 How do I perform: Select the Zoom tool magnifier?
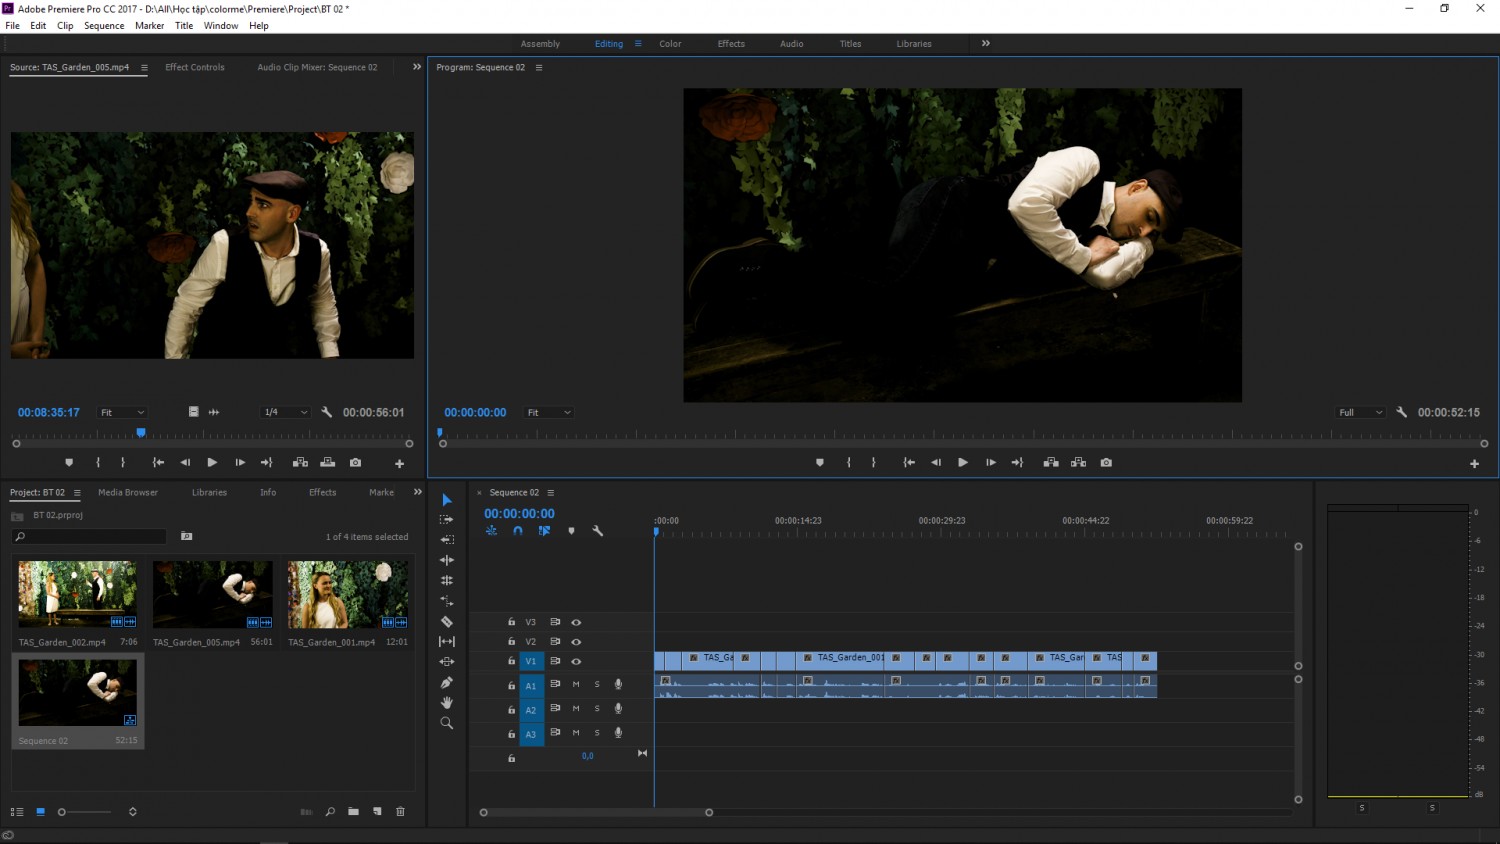[447, 723]
